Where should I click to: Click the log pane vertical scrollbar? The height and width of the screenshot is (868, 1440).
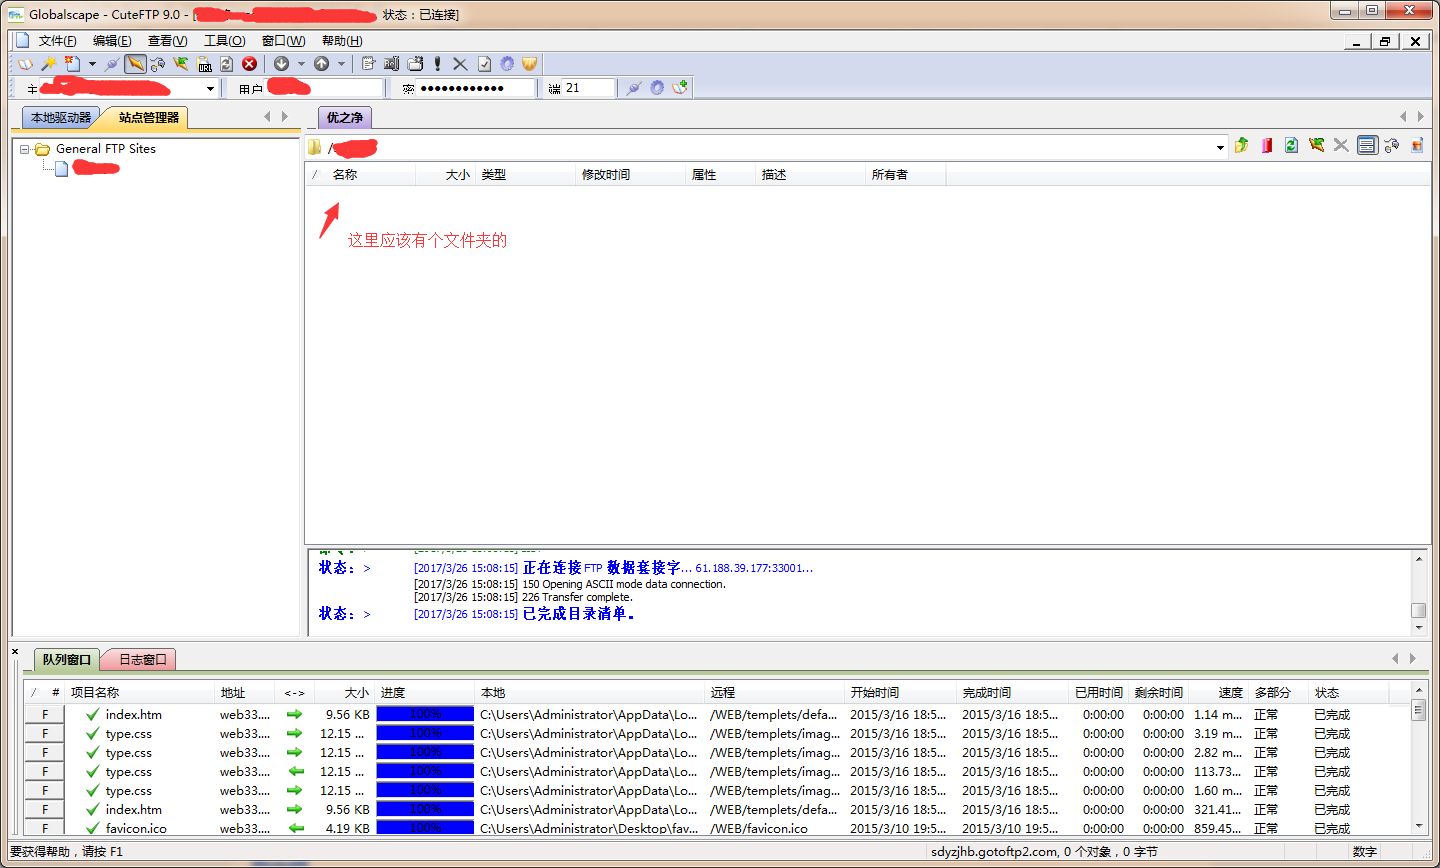click(1419, 592)
